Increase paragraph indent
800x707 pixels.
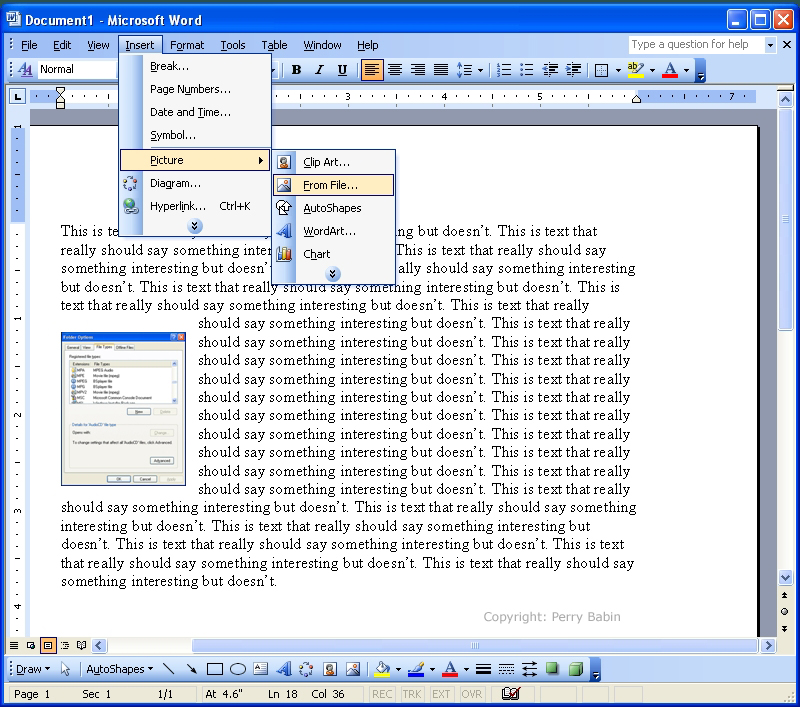click(573, 69)
